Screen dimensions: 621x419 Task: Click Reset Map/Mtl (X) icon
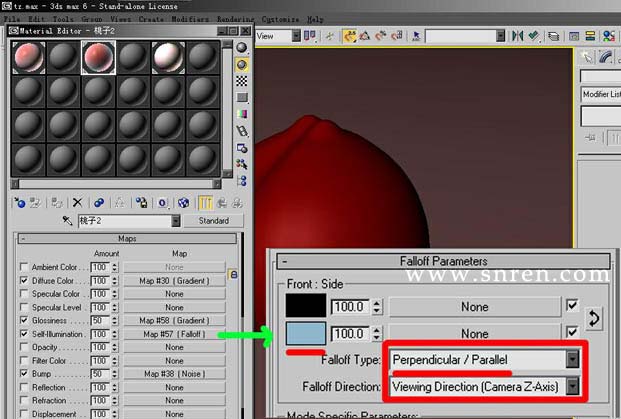pos(78,203)
